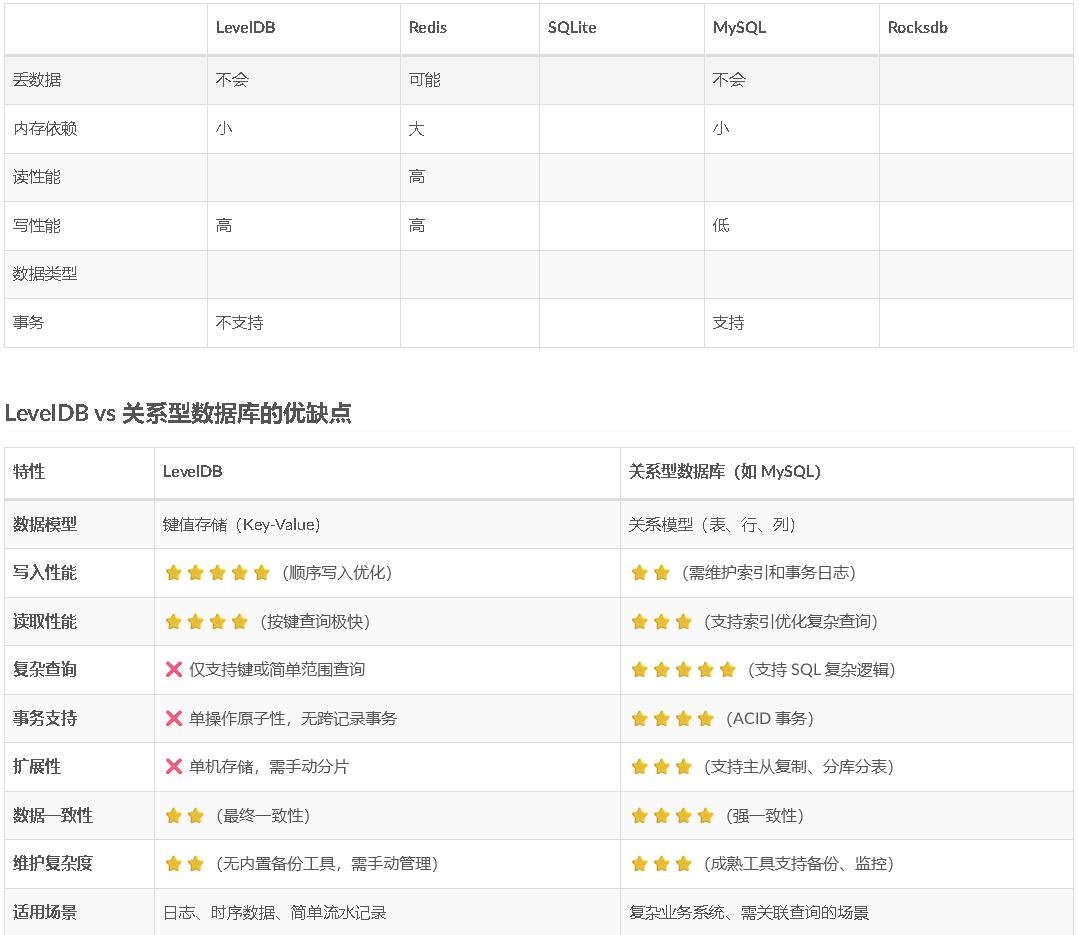The image size is (1079, 935).
Task: Click 高 in Redis 读性能 cell
Action: coord(416,177)
